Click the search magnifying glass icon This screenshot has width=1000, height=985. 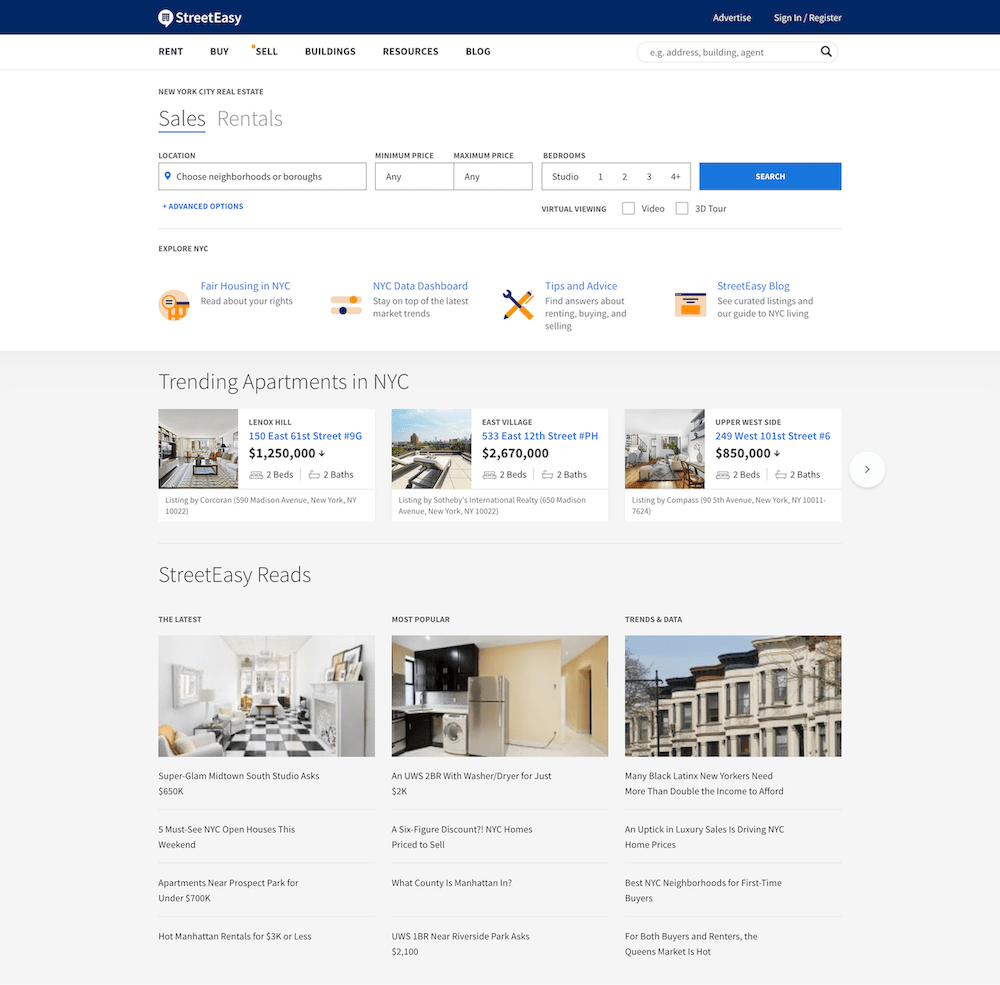(826, 51)
